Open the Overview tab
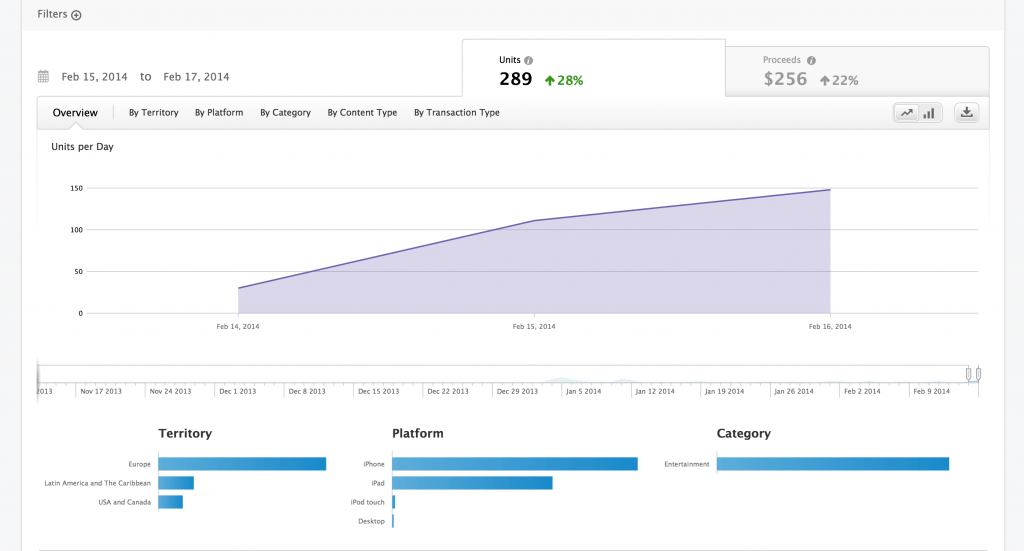The height and width of the screenshot is (551, 1024). click(75, 113)
